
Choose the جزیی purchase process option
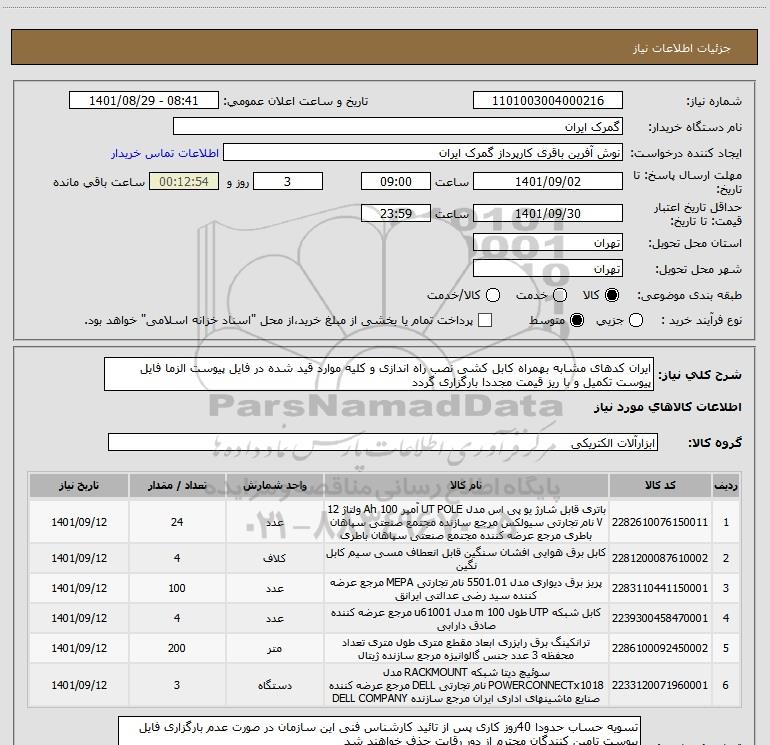[635, 320]
